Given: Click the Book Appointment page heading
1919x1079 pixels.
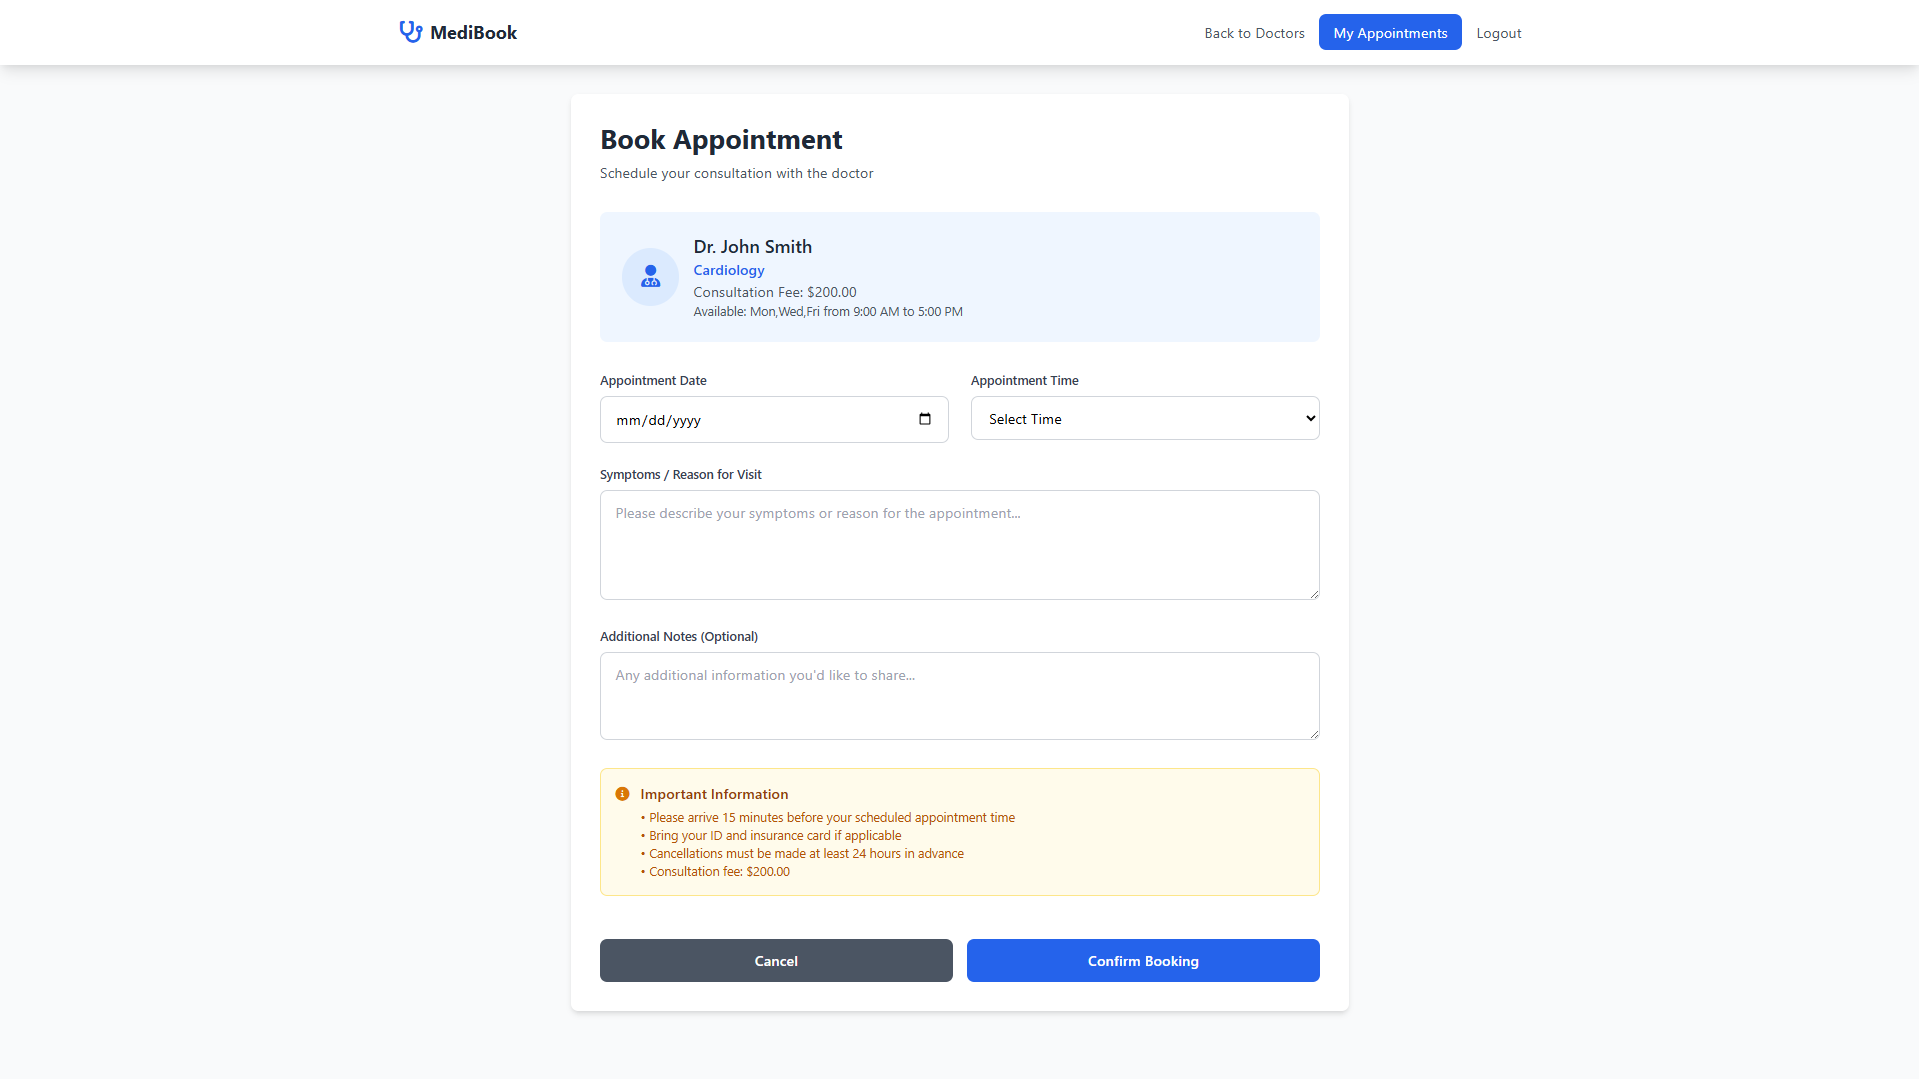Looking at the screenshot, I should [x=721, y=140].
